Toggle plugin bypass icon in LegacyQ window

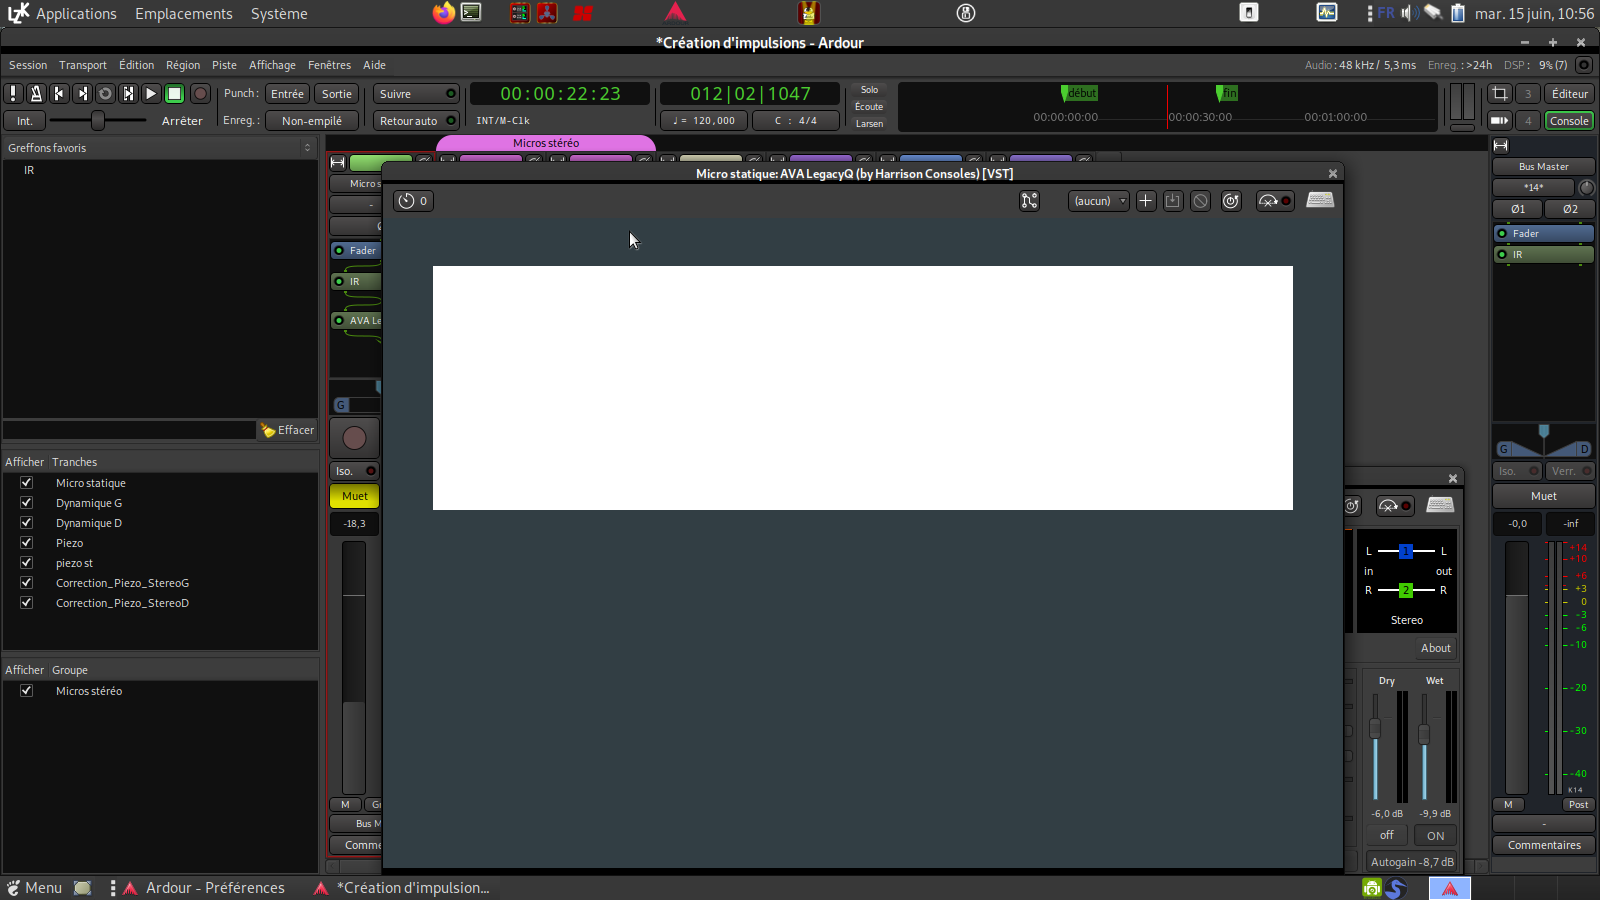point(1275,201)
